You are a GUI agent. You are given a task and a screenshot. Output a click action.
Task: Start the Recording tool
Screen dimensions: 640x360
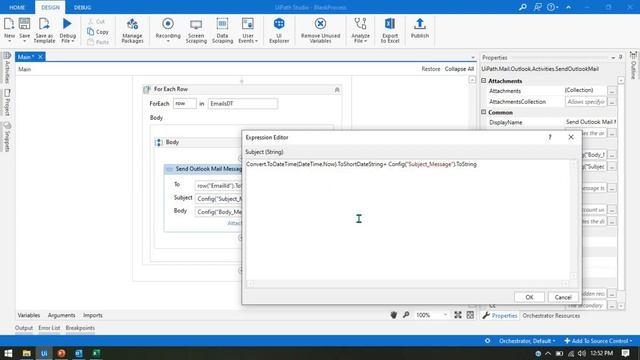click(x=168, y=30)
